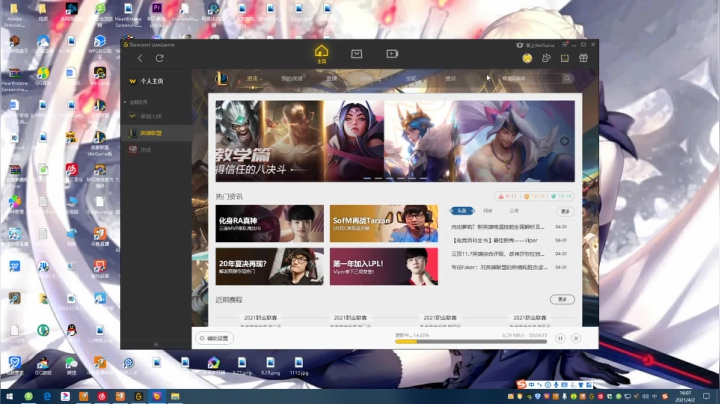Open the Faker interview headline link
This screenshot has height=404, width=720.
499,267
